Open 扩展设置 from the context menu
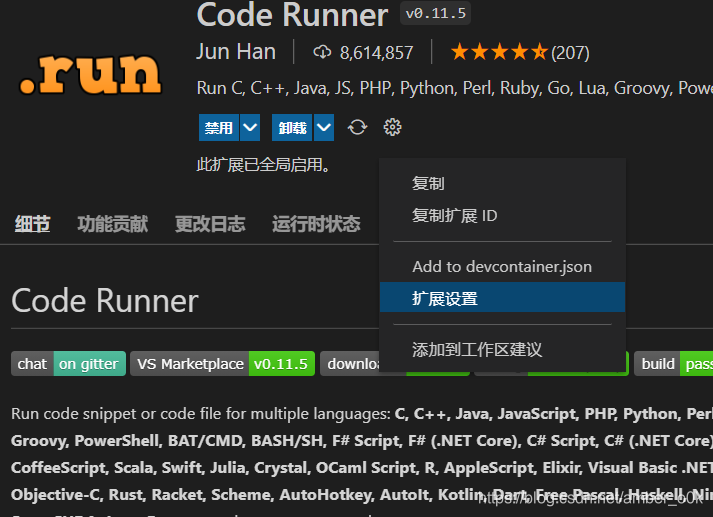This screenshot has width=713, height=517. point(502,297)
